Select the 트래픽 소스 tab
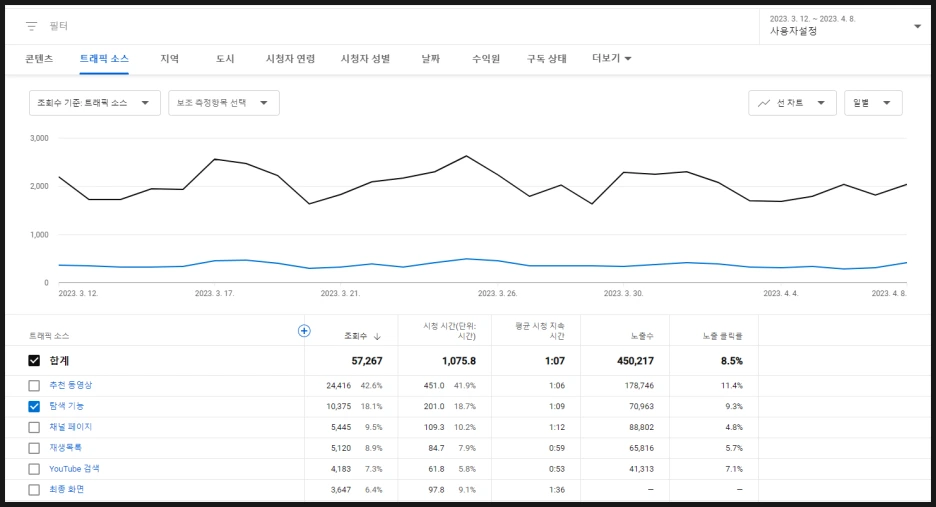The height and width of the screenshot is (507, 936). coord(104,59)
